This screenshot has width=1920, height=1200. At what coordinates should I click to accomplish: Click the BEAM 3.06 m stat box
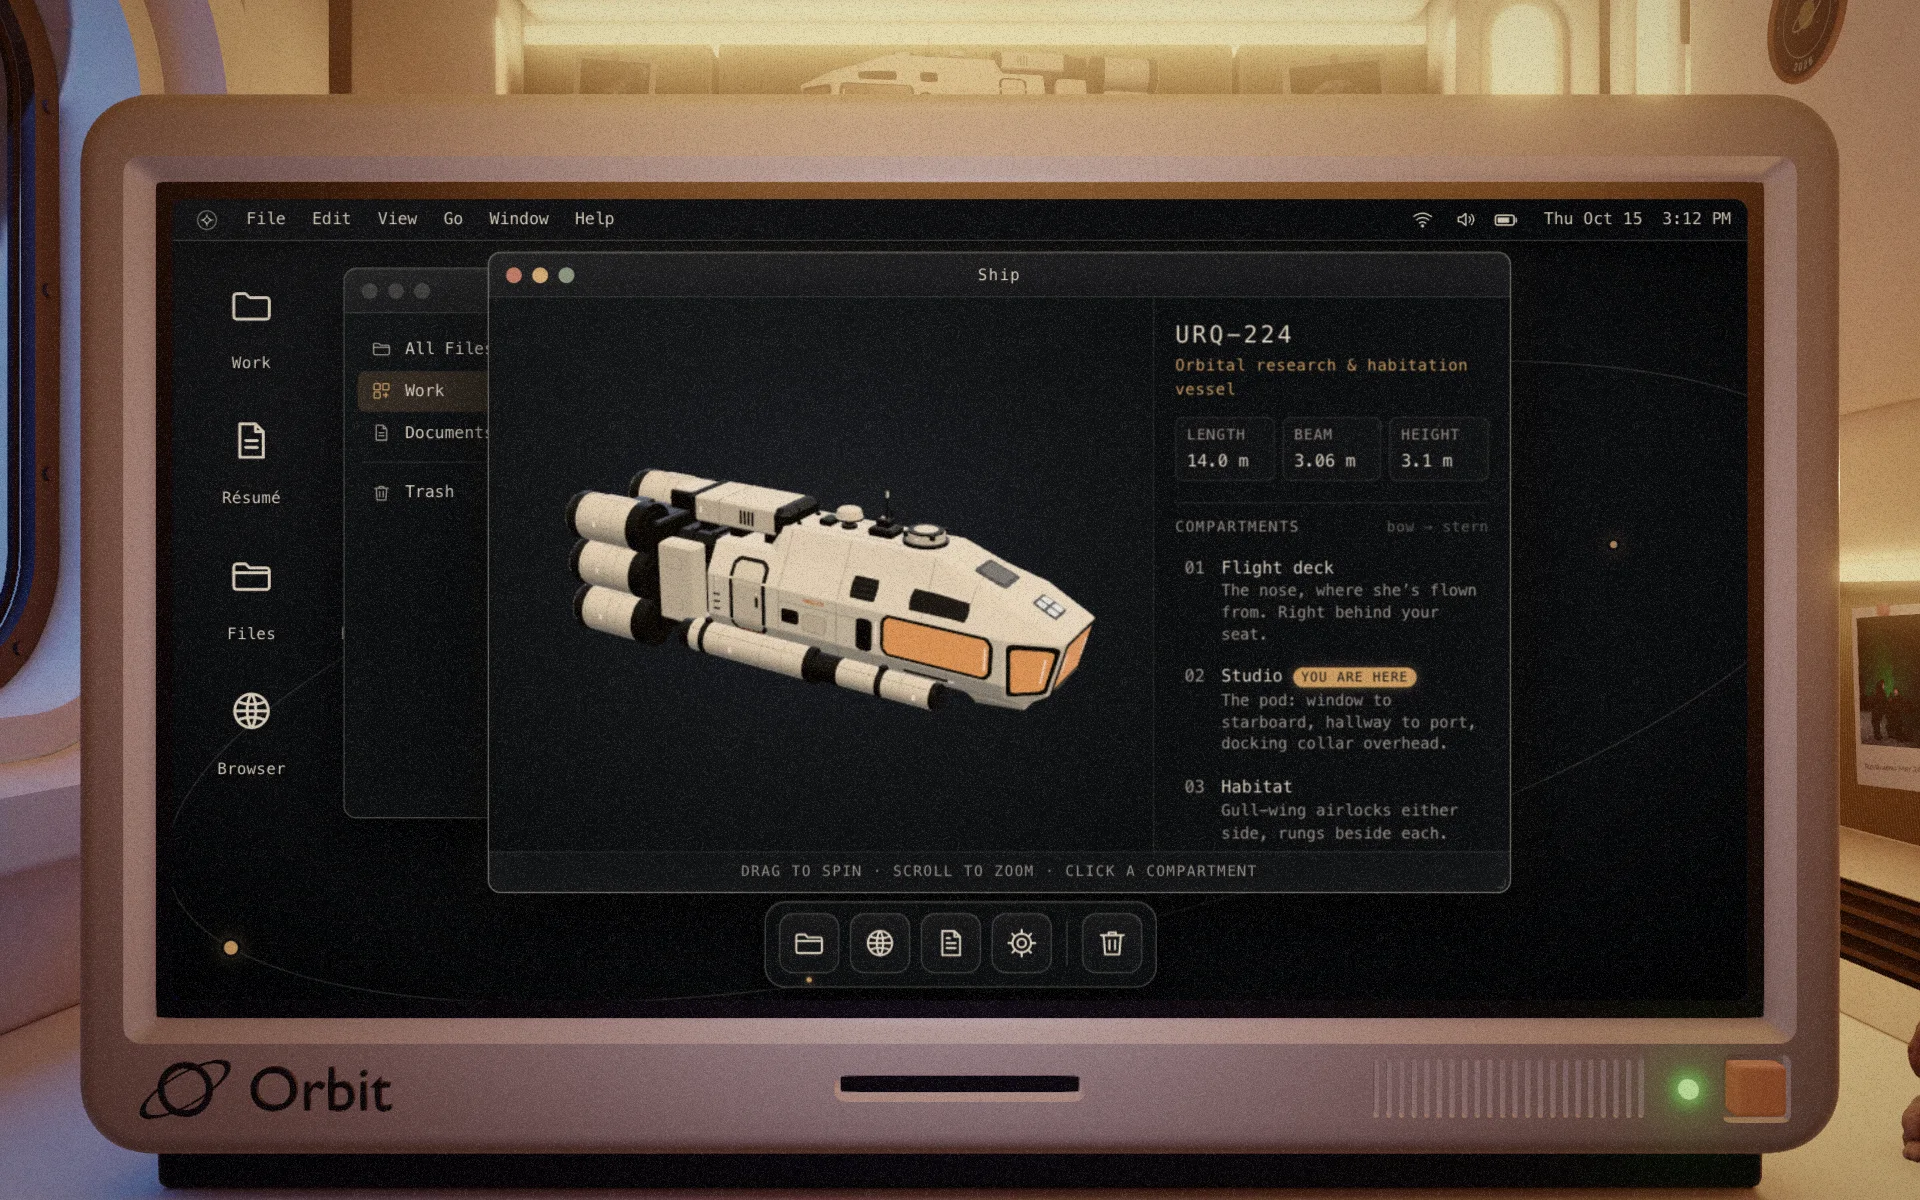click(x=1332, y=448)
